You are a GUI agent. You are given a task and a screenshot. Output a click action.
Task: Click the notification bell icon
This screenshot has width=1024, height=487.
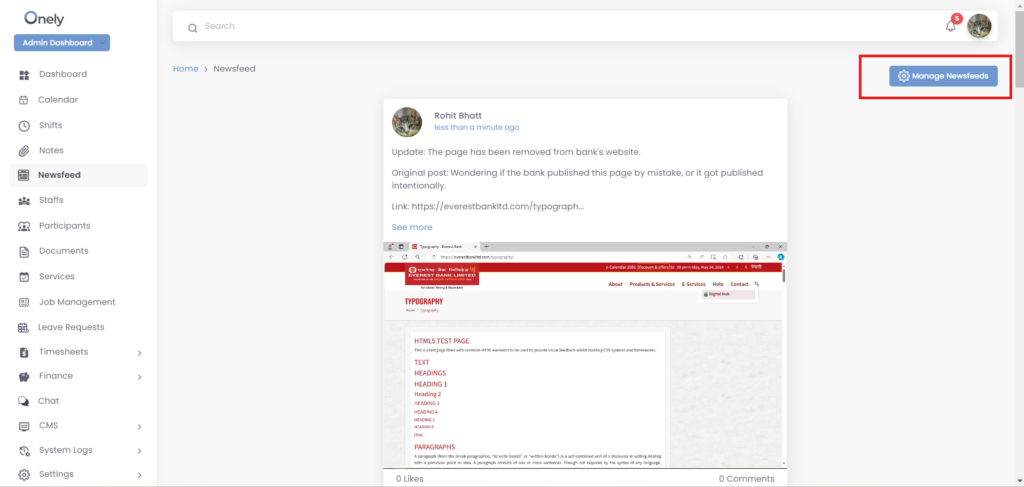pos(950,26)
